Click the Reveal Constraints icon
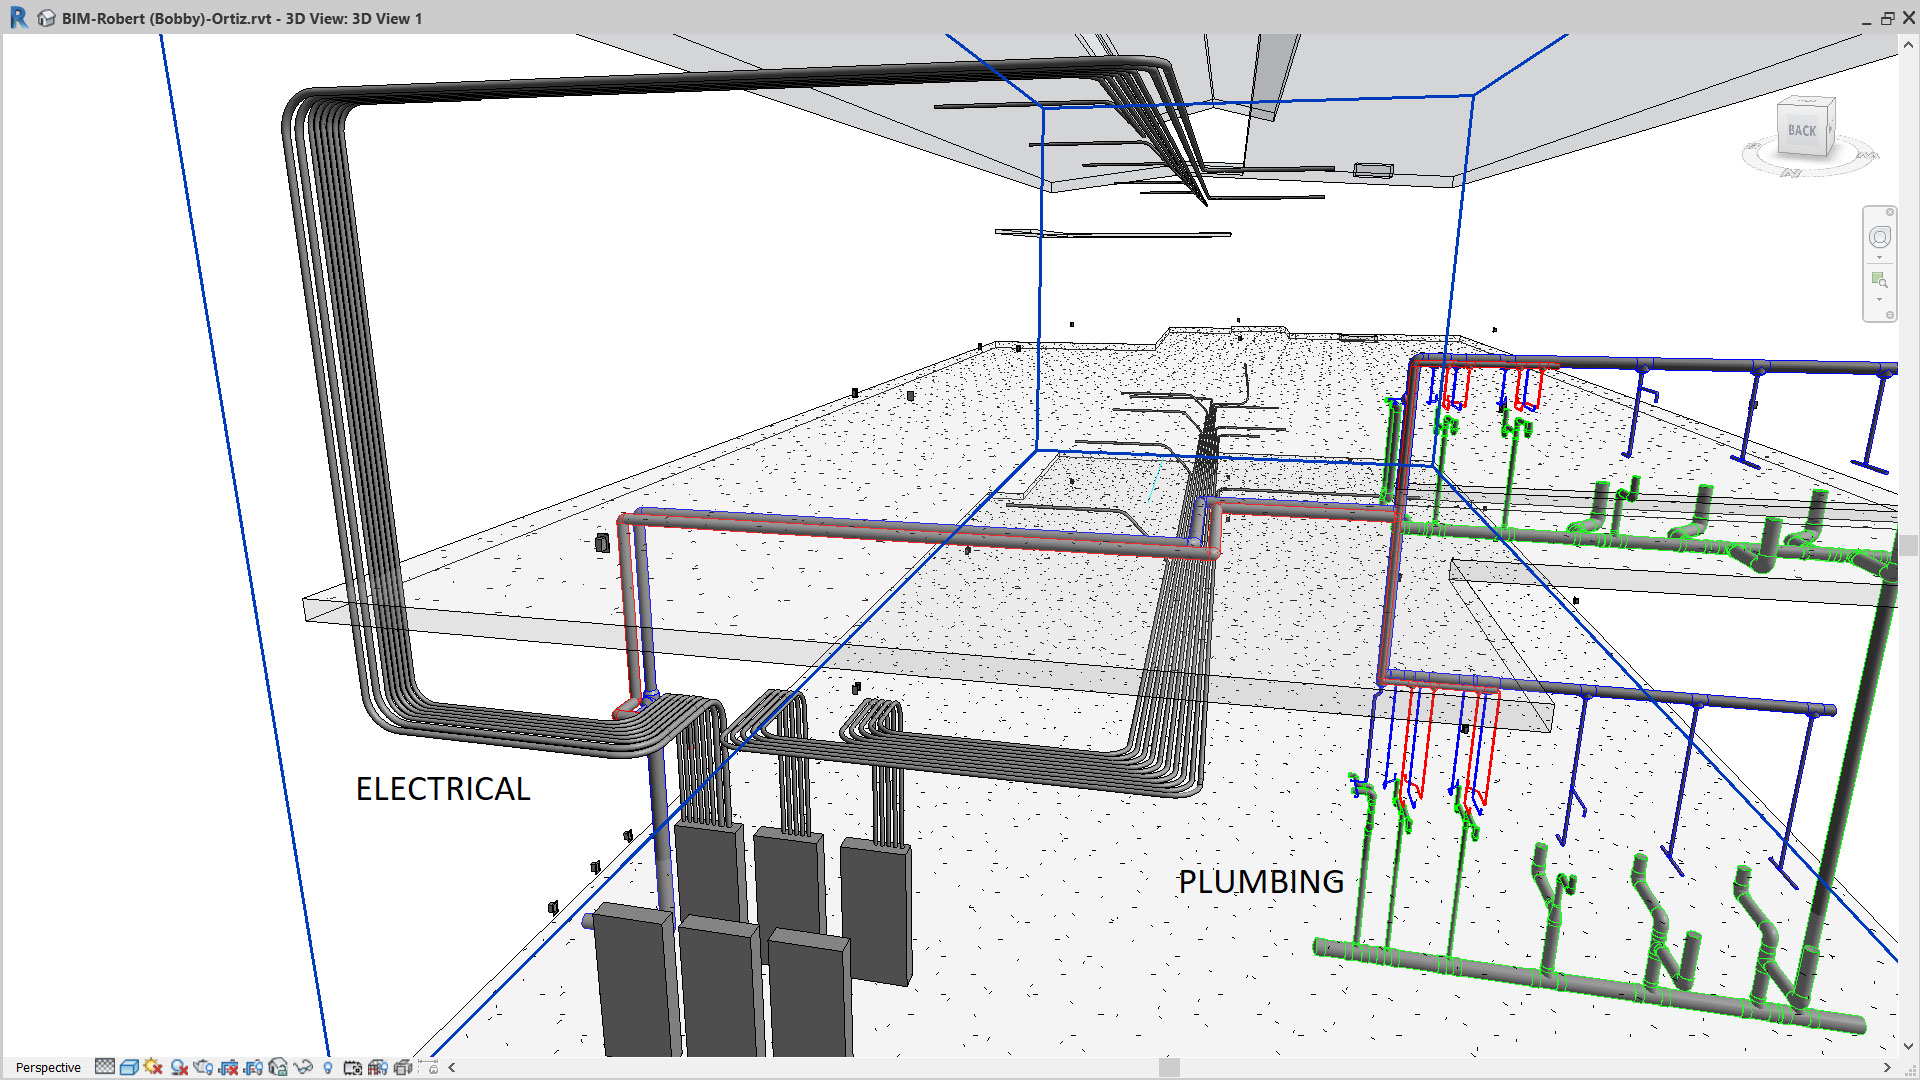This screenshot has height=1080, width=1920. click(429, 1067)
